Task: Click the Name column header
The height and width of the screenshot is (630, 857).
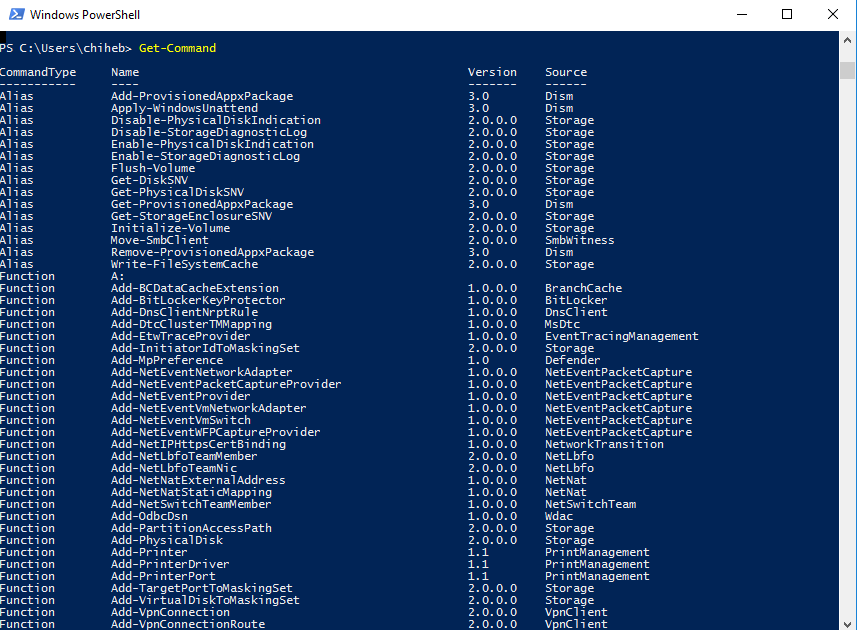Action: [x=125, y=72]
